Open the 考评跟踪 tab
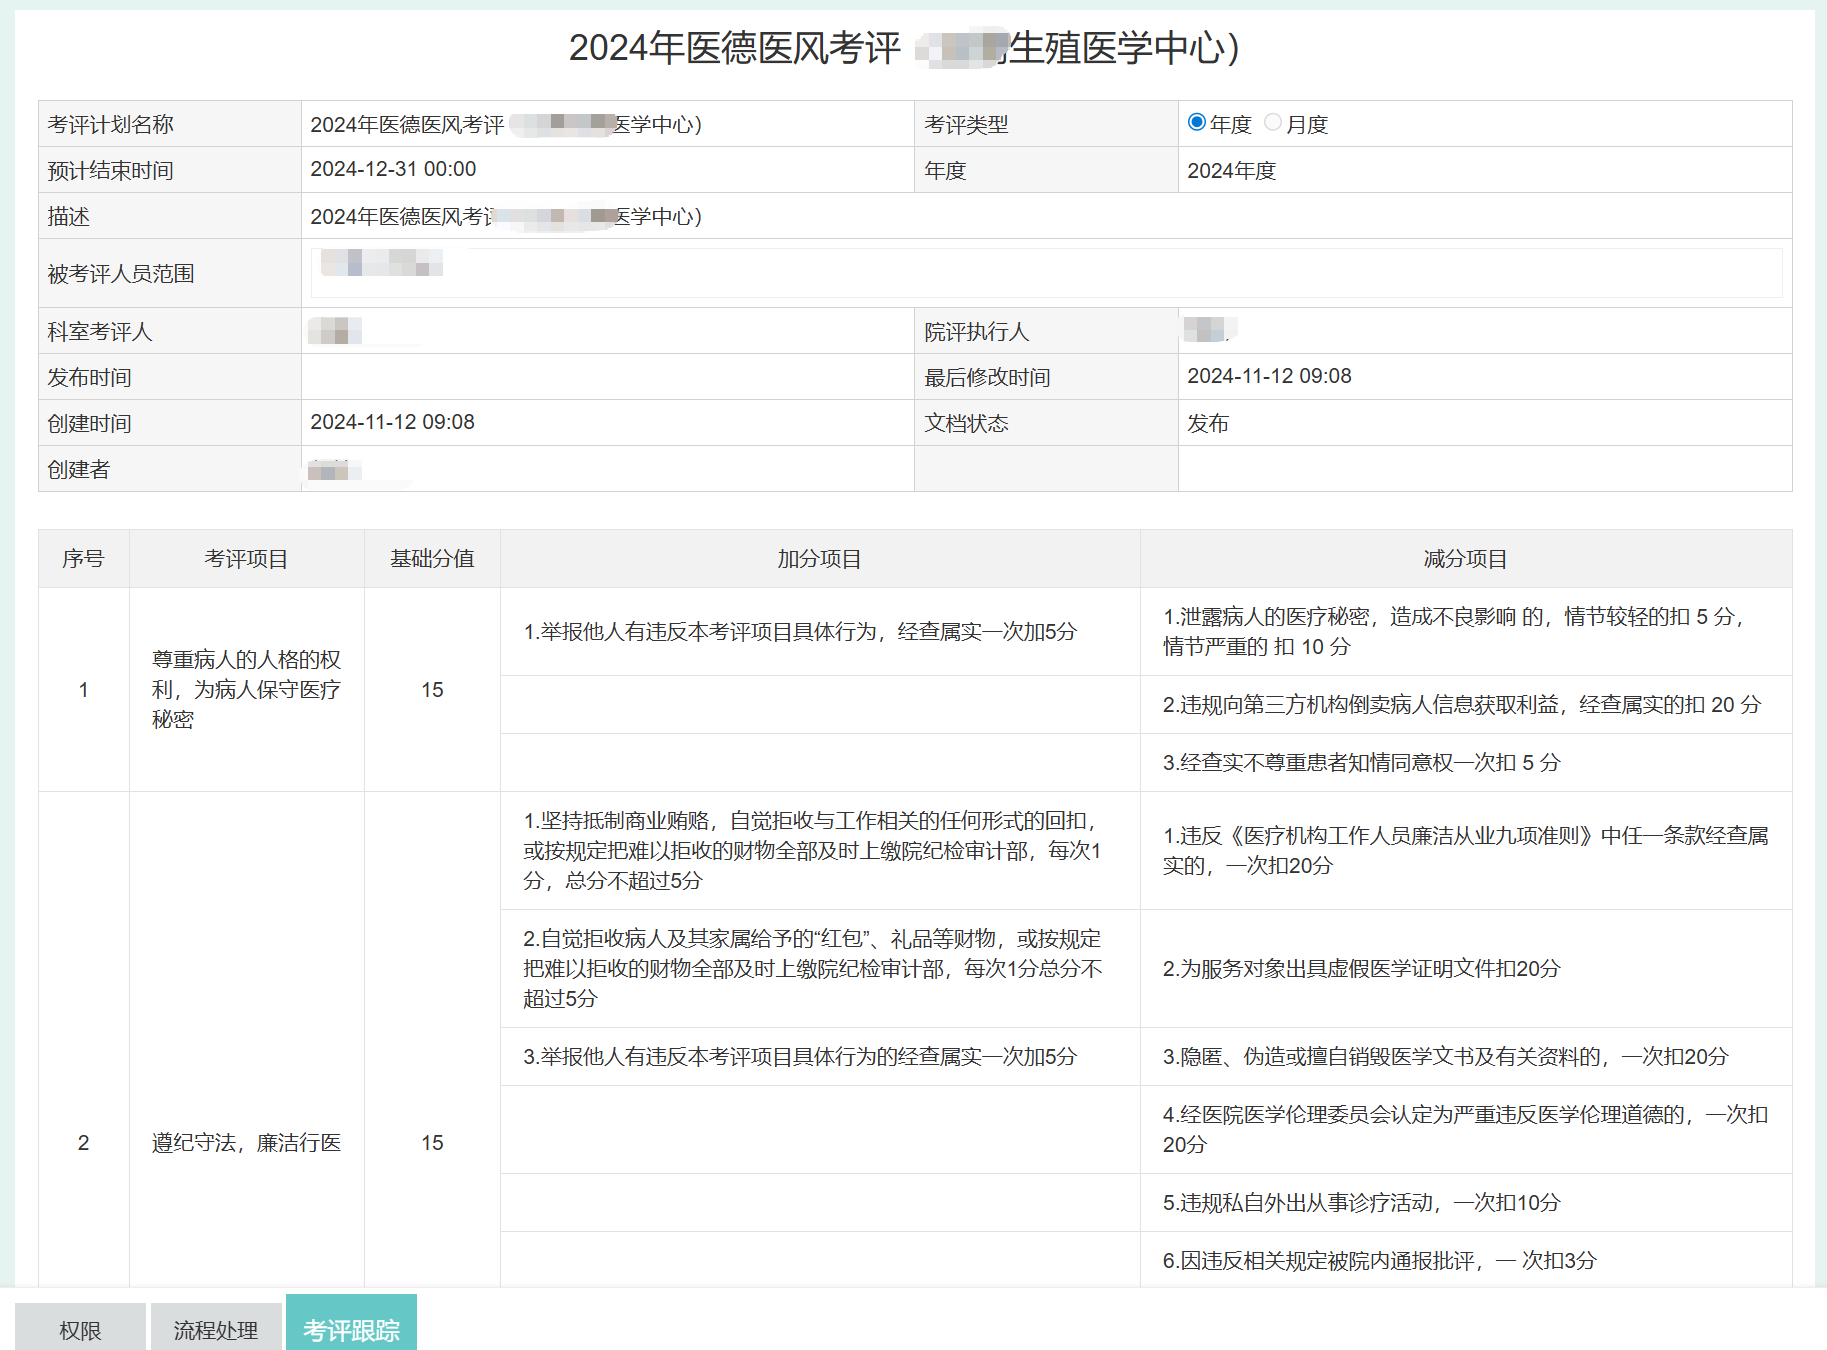This screenshot has height=1350, width=1827. [x=351, y=1329]
